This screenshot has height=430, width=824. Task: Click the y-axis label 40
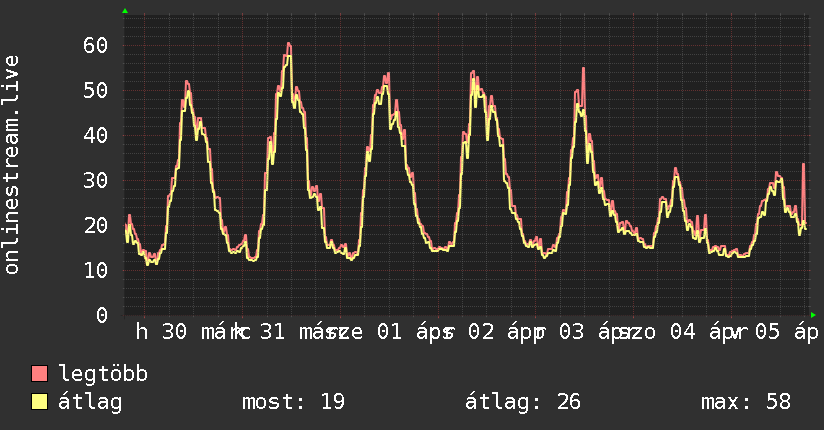click(x=96, y=135)
